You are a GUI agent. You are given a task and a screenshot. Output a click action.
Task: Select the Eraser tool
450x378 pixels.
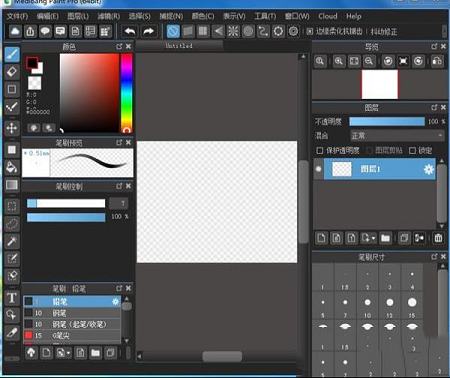(x=12, y=72)
